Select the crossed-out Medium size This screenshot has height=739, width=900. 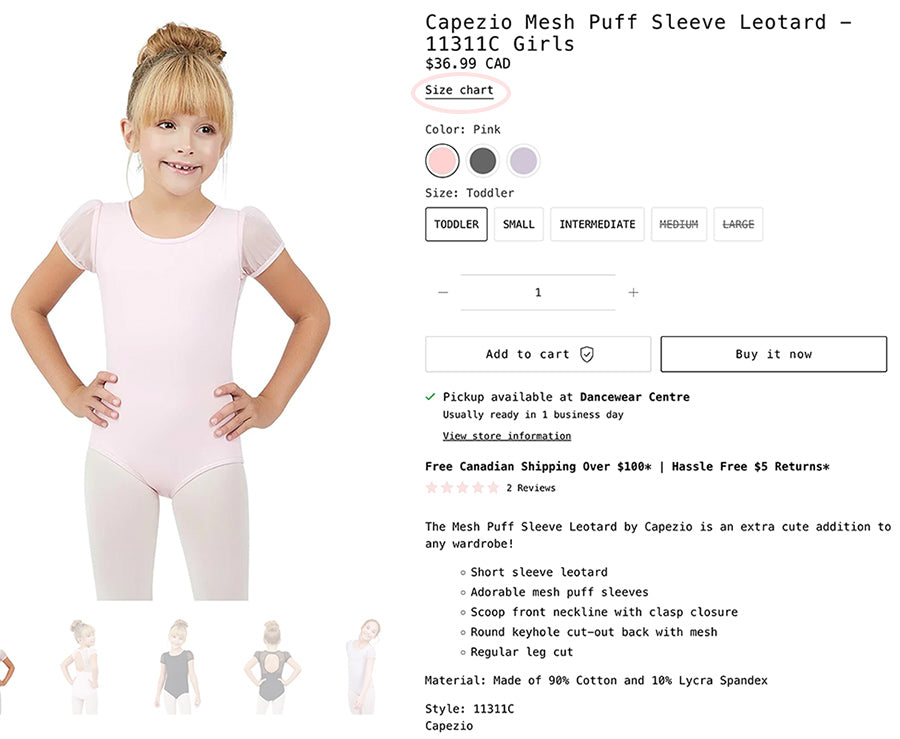tap(679, 224)
